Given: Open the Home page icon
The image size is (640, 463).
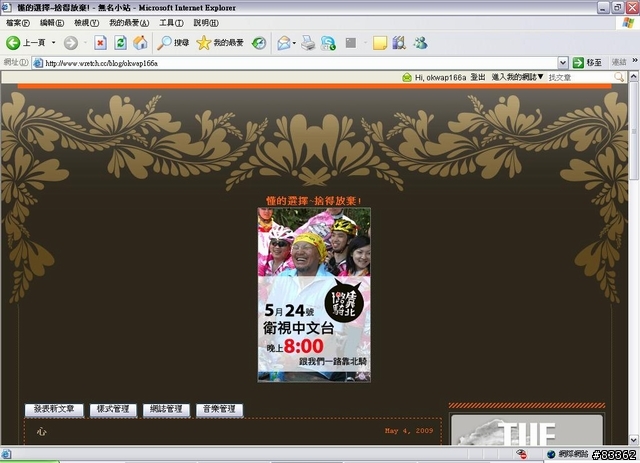Looking at the screenshot, I should tap(140, 42).
